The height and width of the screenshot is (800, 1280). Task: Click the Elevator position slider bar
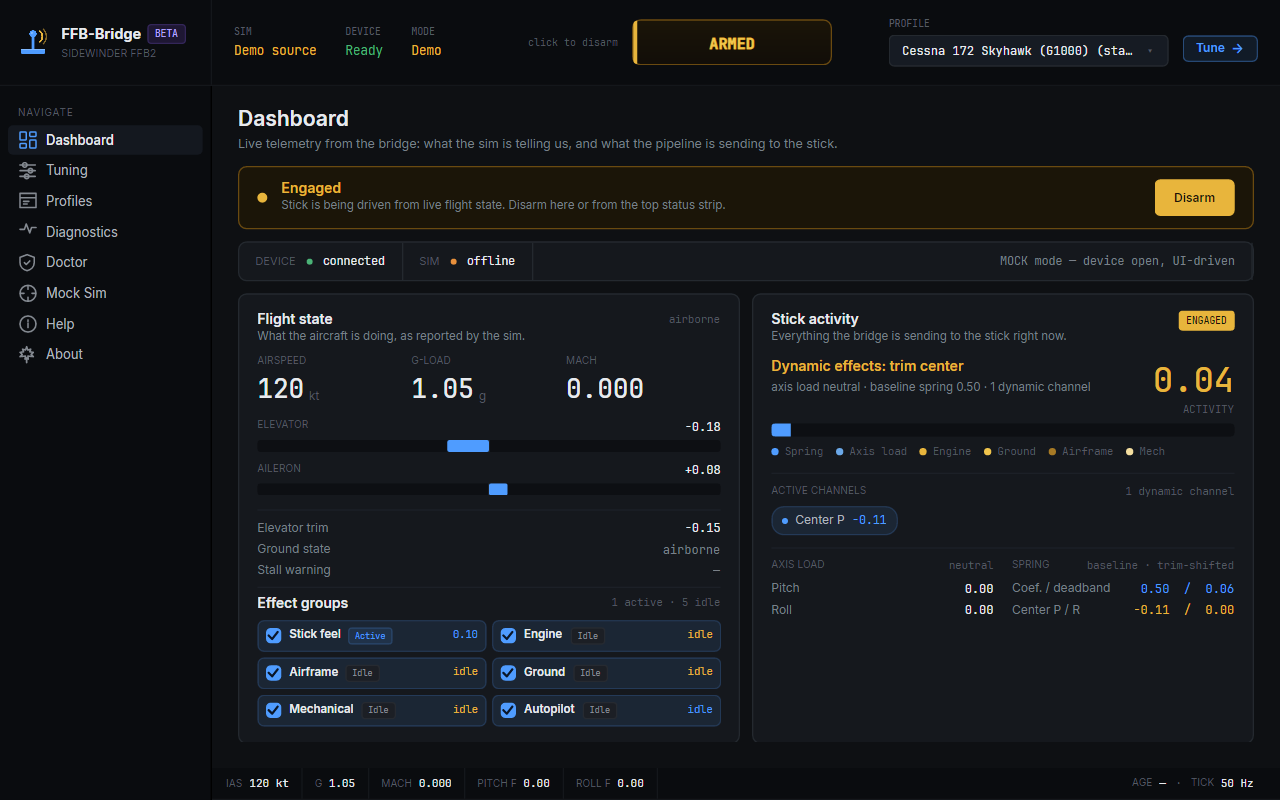pyautogui.click(x=489, y=446)
